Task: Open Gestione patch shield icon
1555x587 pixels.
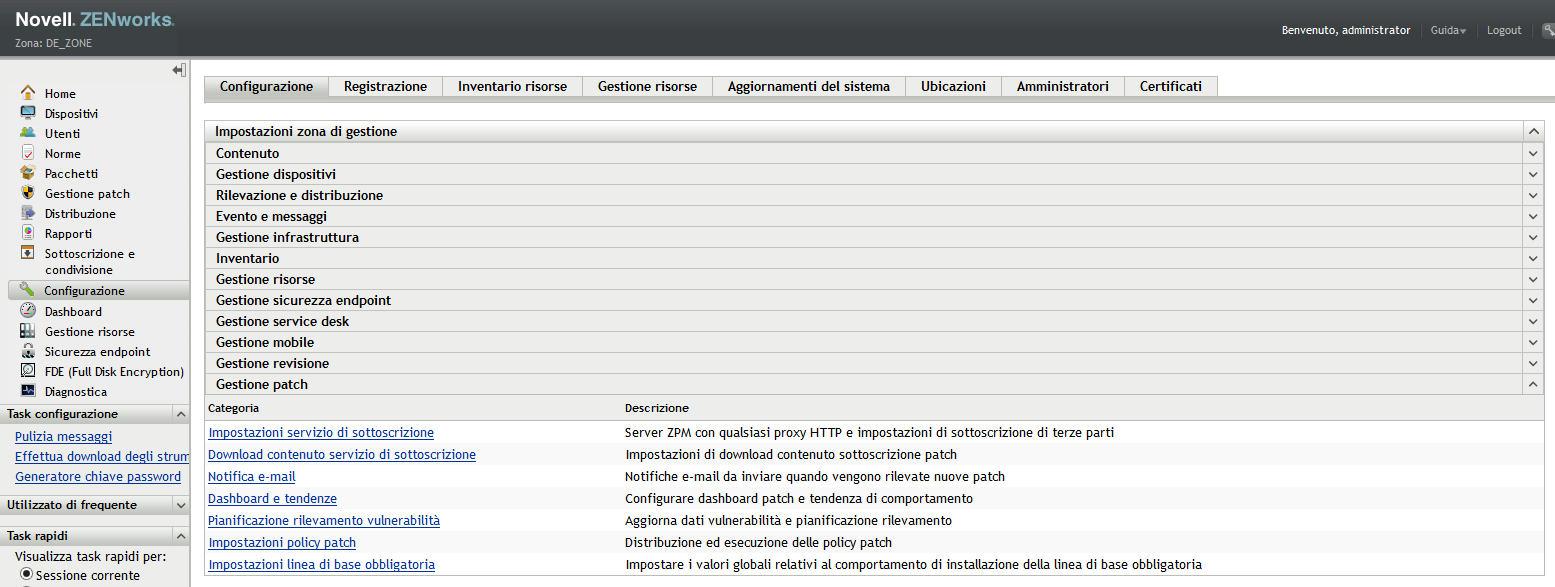Action: tap(28, 193)
